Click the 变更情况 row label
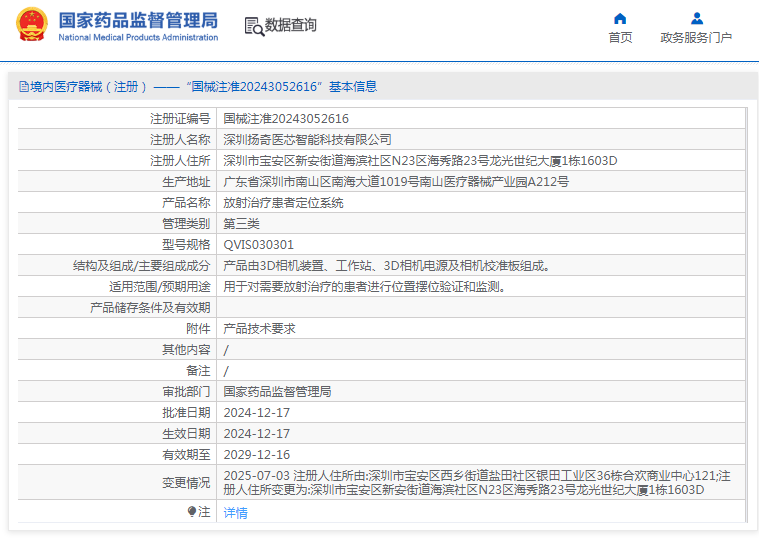Image resolution: width=759 pixels, height=539 pixels. point(186,482)
